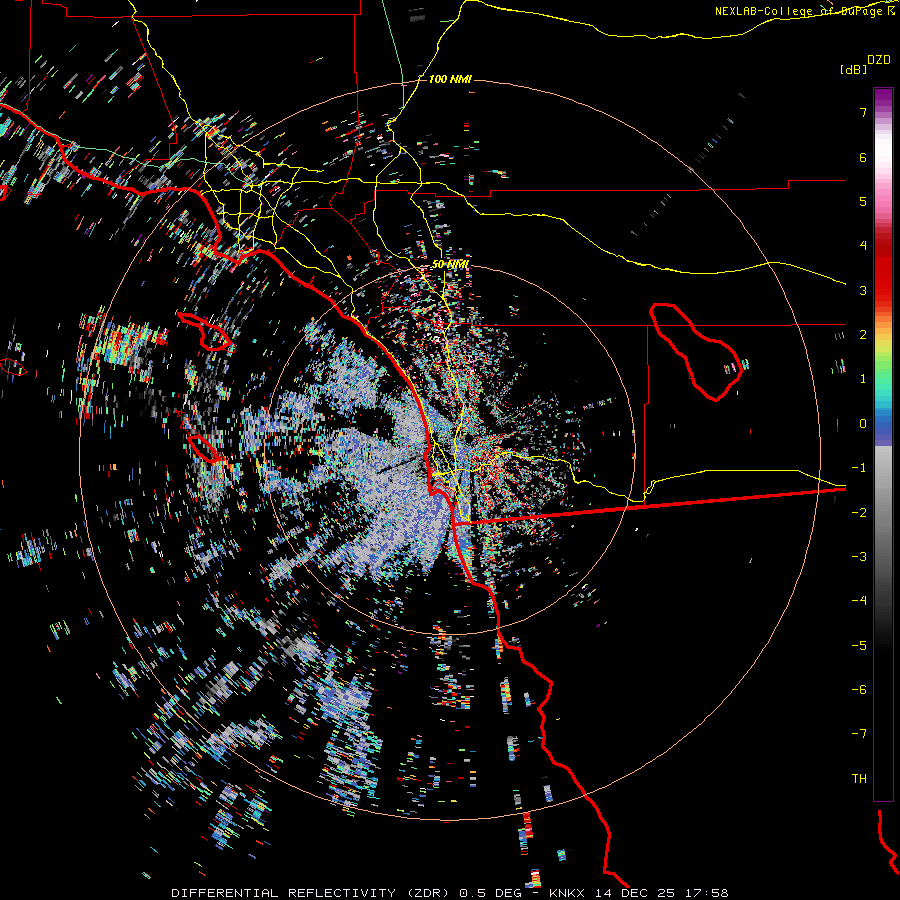Click "DIFFERENTIAL REFLECTIVITY" in the bottom caption

[283, 893]
